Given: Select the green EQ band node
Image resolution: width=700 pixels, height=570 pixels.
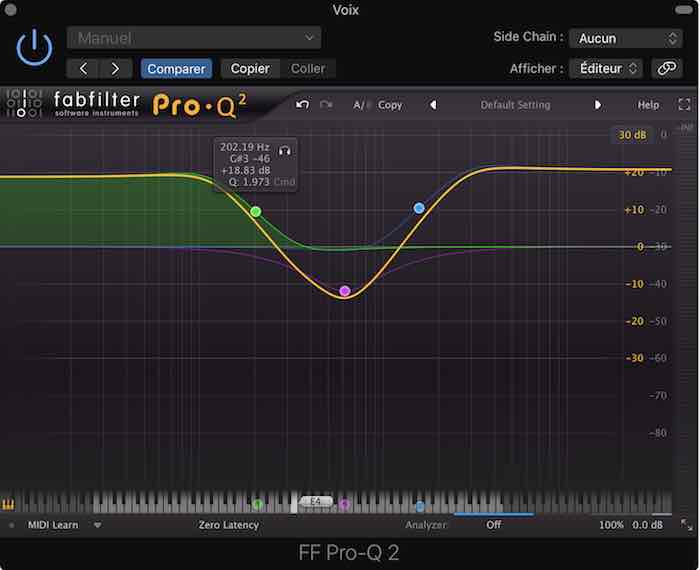Looking at the screenshot, I should (x=255, y=212).
